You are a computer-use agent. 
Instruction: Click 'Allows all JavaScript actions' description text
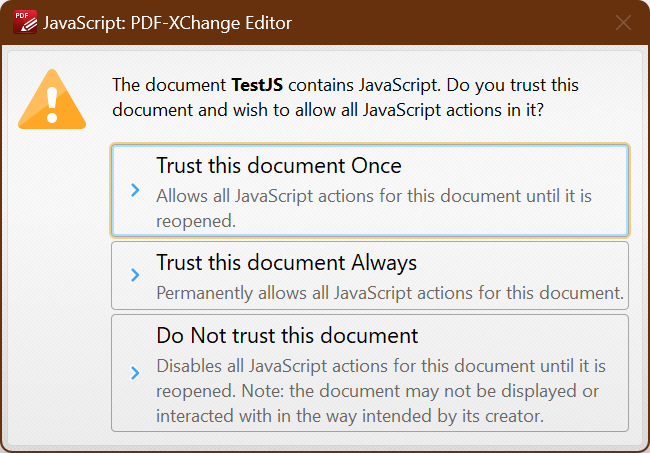373,195
